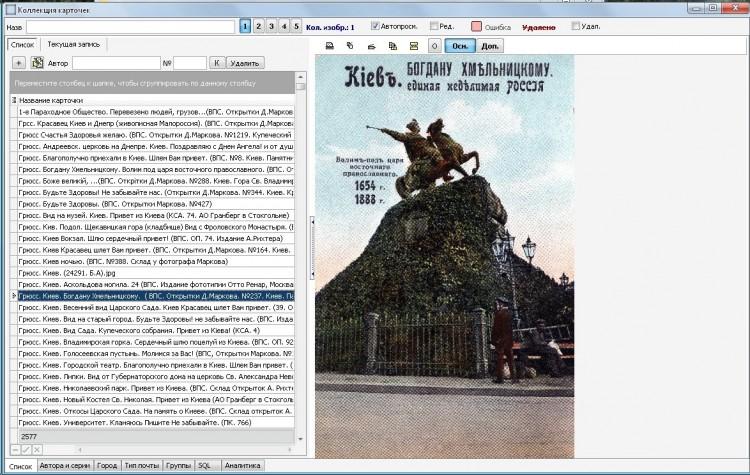This screenshot has height=475, width=750.
Task: Click the Название карточки column header
Action: (x=156, y=100)
